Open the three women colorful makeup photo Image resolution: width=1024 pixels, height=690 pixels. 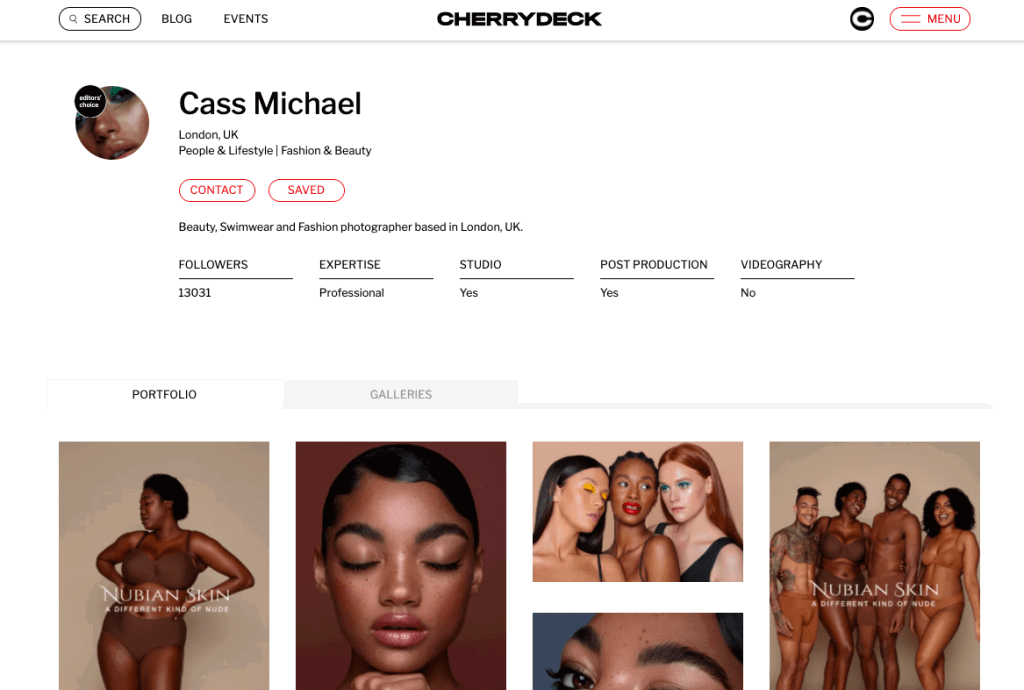pos(637,512)
